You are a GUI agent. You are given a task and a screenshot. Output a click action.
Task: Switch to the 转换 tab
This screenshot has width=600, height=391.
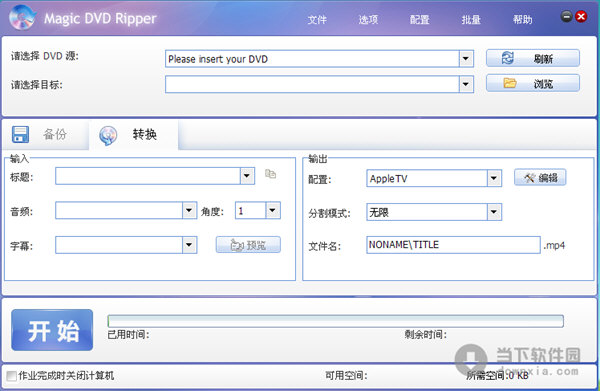[x=134, y=135]
